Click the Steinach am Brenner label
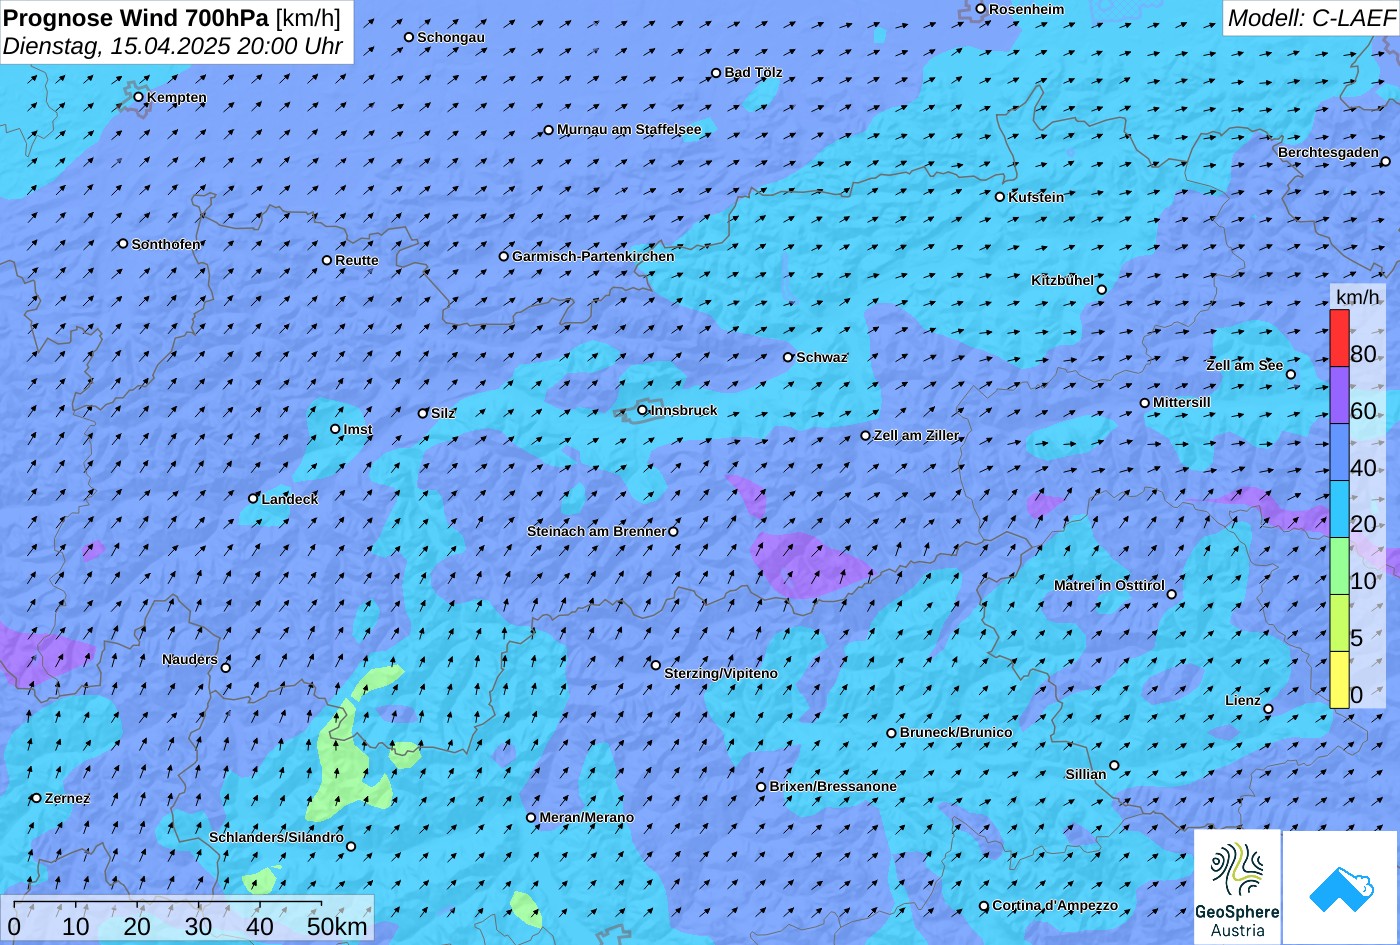1400x945 pixels. pyautogui.click(x=596, y=531)
